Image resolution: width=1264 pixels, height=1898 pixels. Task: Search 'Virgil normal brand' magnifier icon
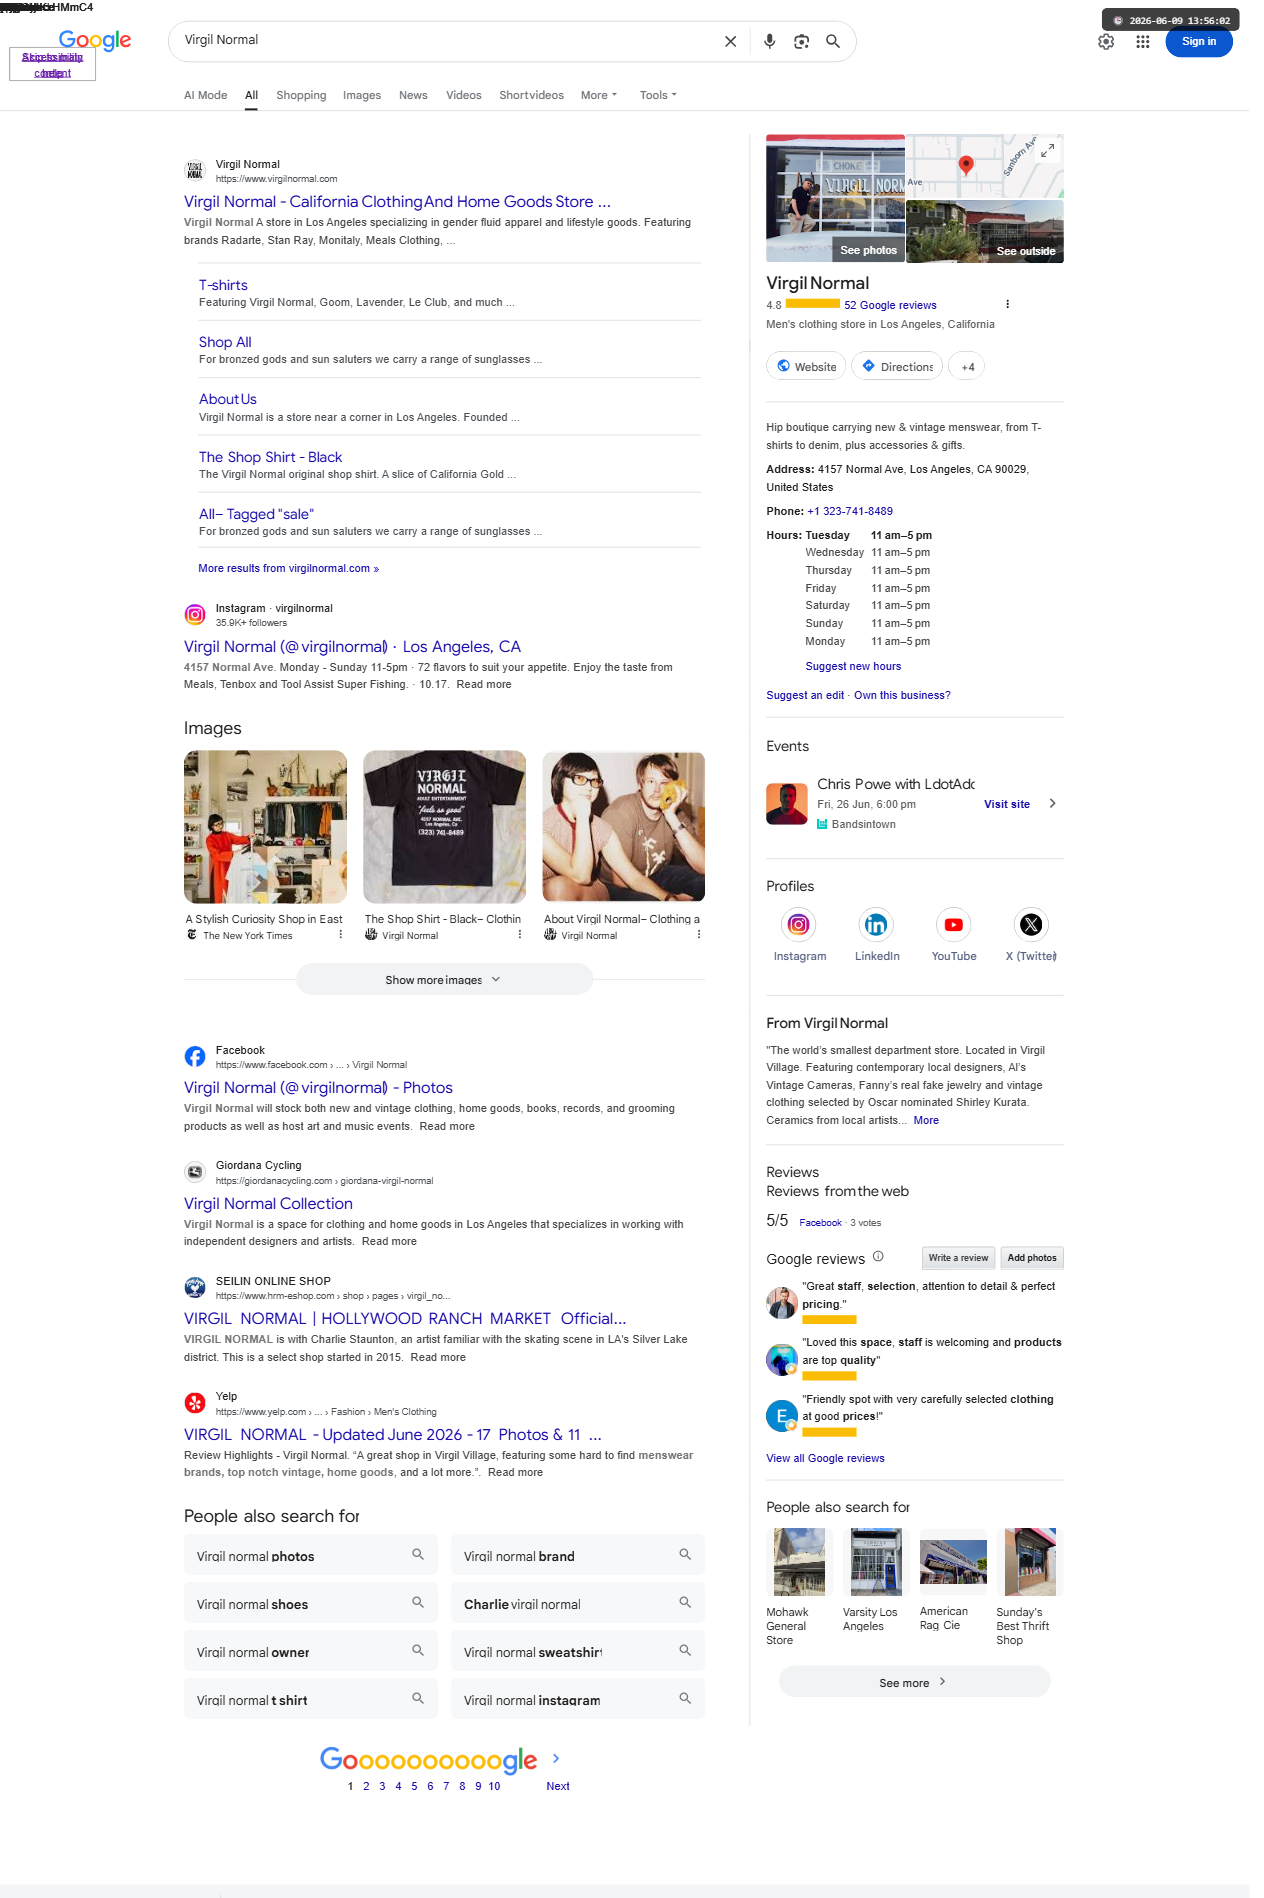pyautogui.click(x=685, y=1555)
